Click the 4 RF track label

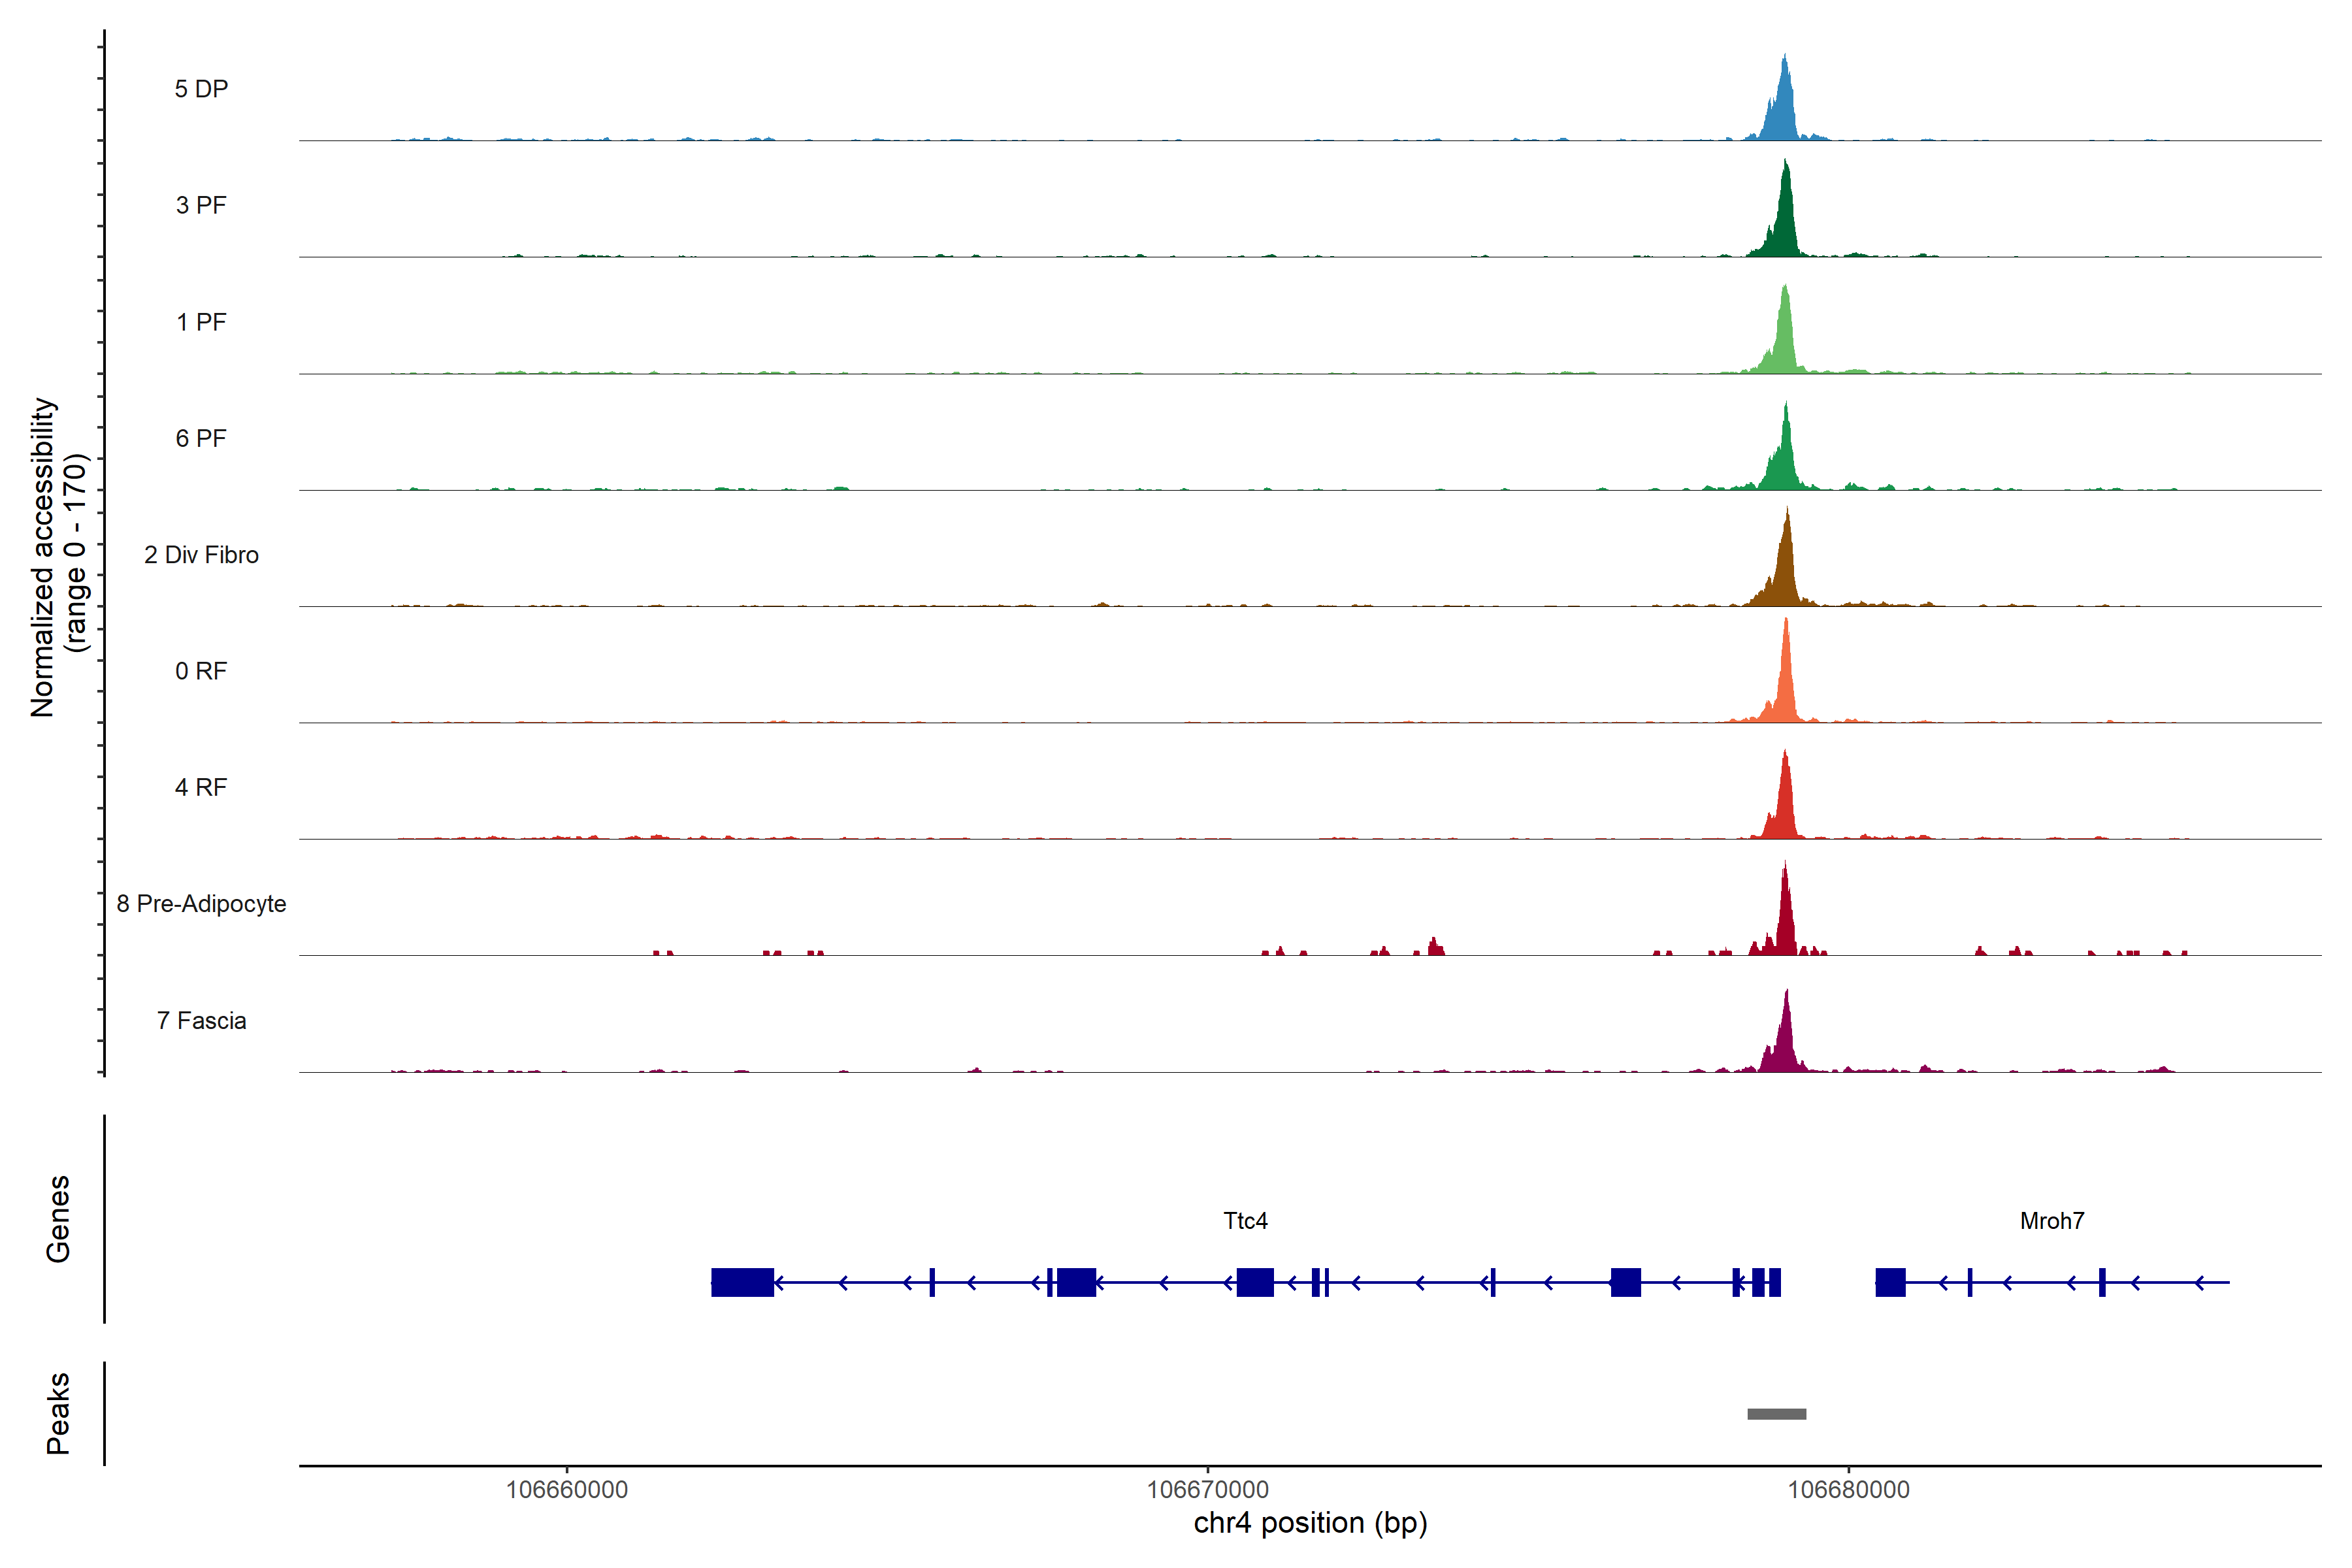coord(201,788)
